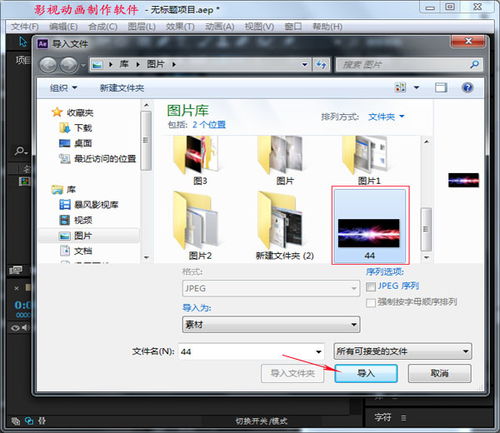
Task: Select the 图片 library in sidebar
Action: pyautogui.click(x=75, y=236)
